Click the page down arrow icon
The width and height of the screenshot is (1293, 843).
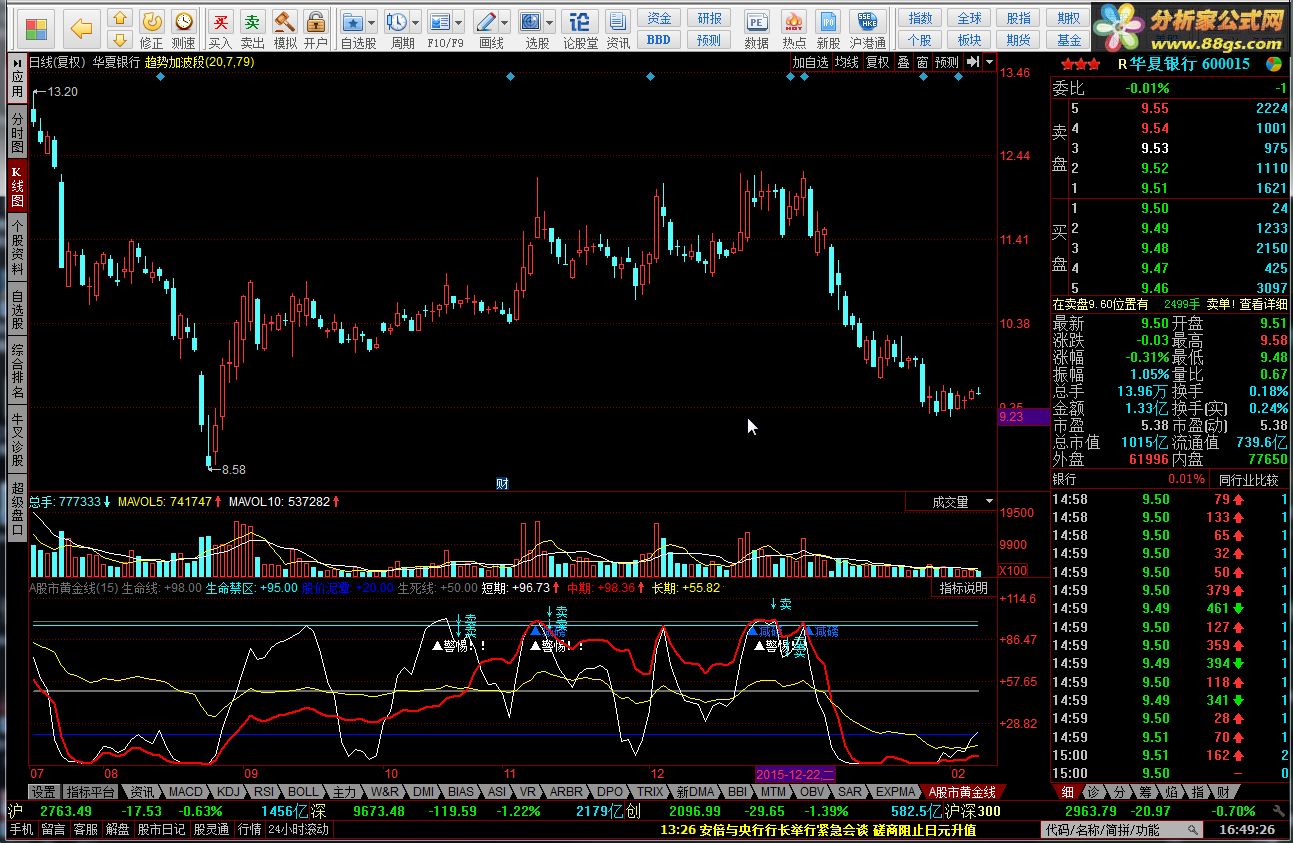pos(119,40)
